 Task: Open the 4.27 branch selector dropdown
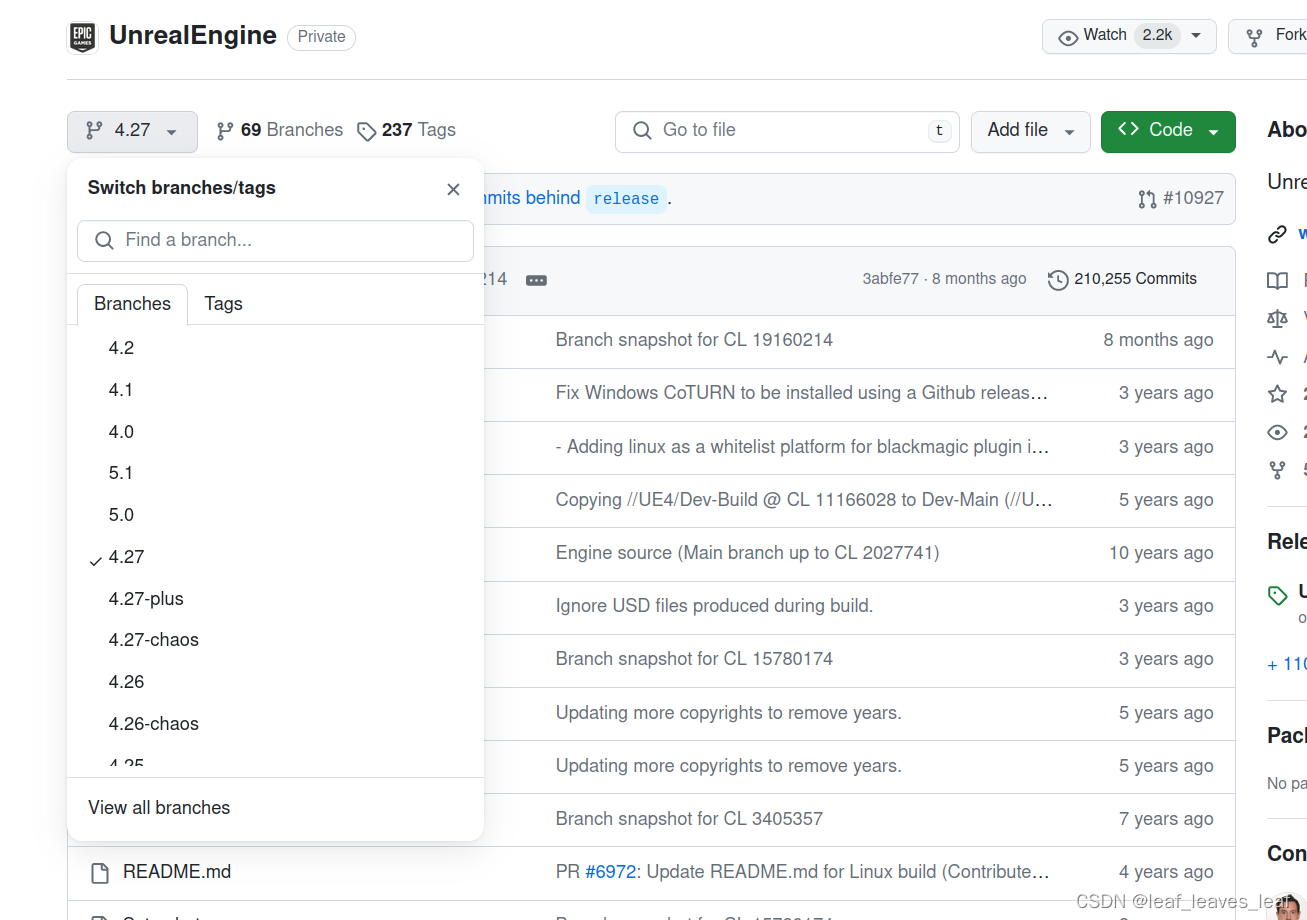coord(132,131)
